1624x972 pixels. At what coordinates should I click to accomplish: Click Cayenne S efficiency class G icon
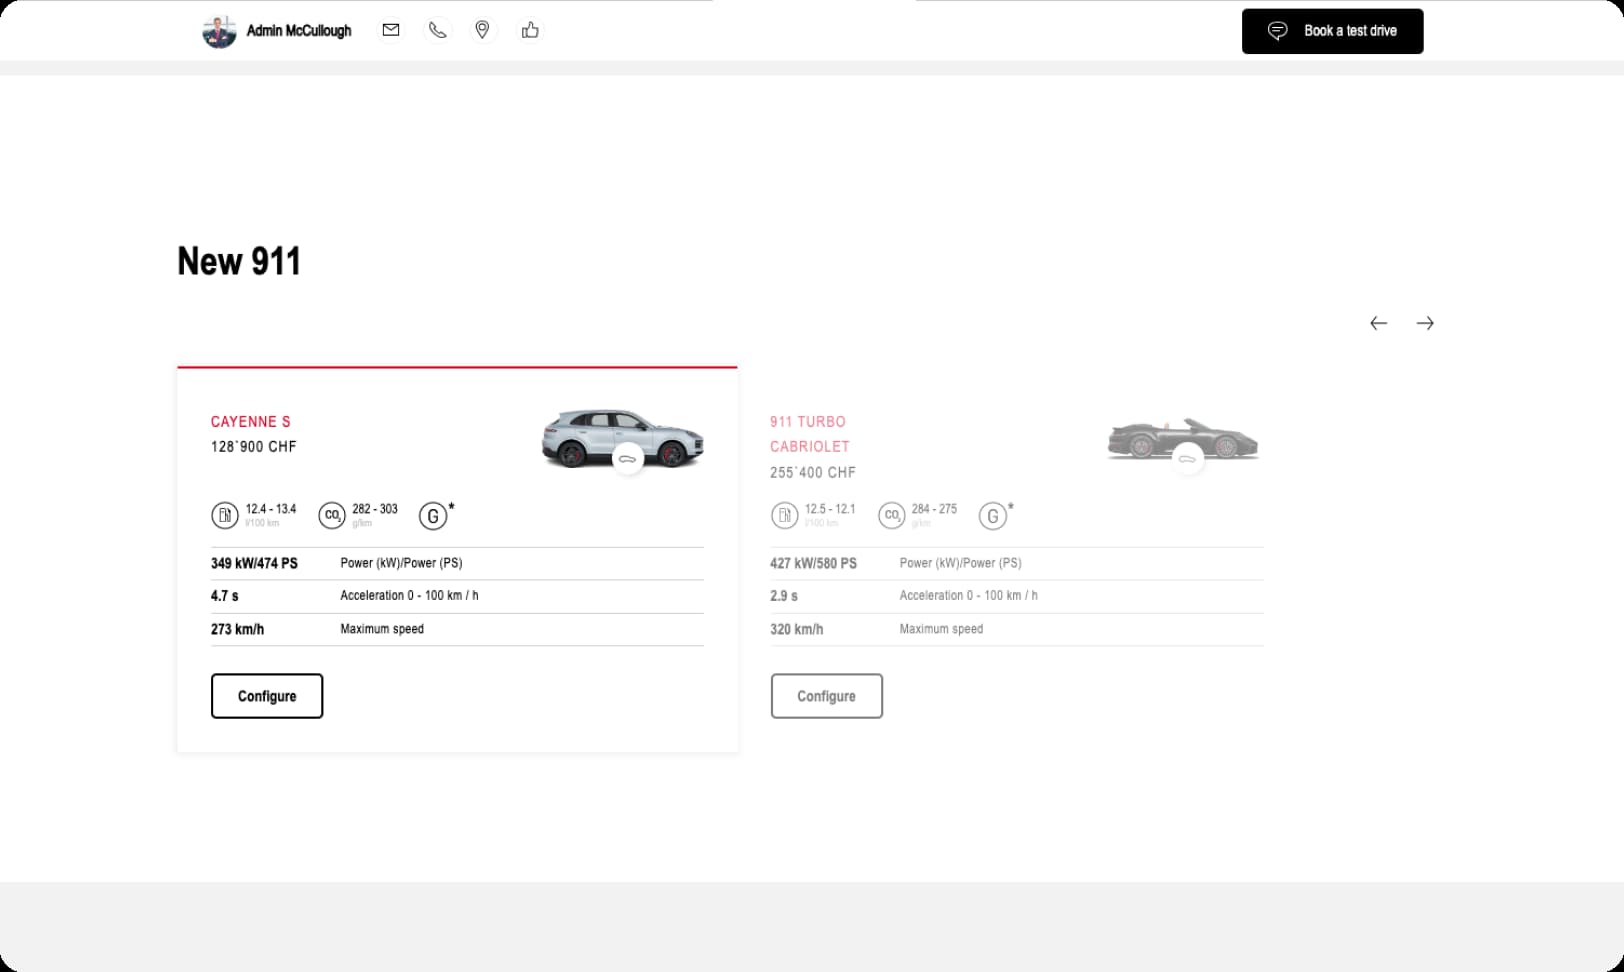click(x=433, y=516)
